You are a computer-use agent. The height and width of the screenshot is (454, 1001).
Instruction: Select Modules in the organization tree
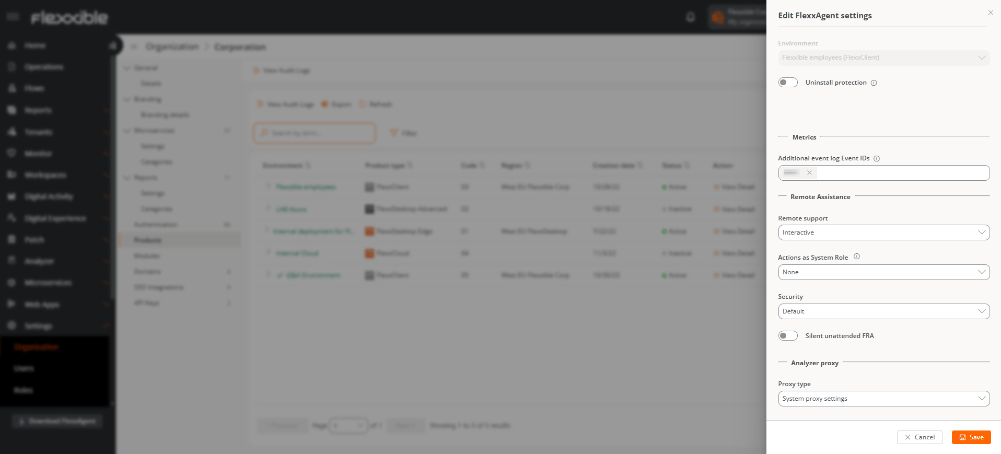pos(146,255)
